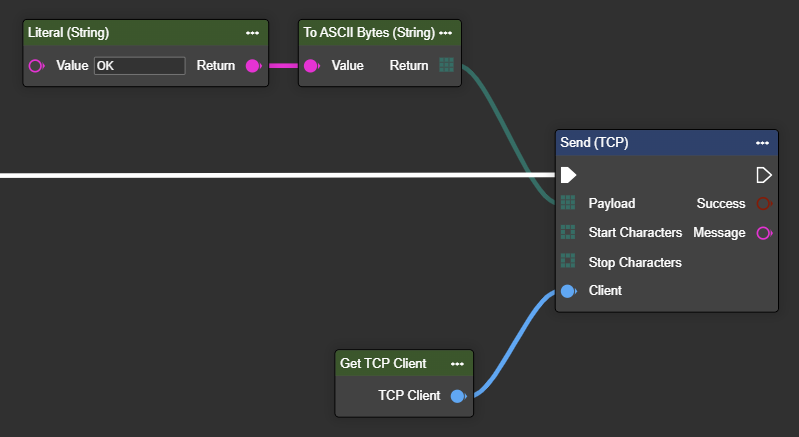Select the Get TCP Client node header
This screenshot has height=437, width=799.
pos(385,363)
